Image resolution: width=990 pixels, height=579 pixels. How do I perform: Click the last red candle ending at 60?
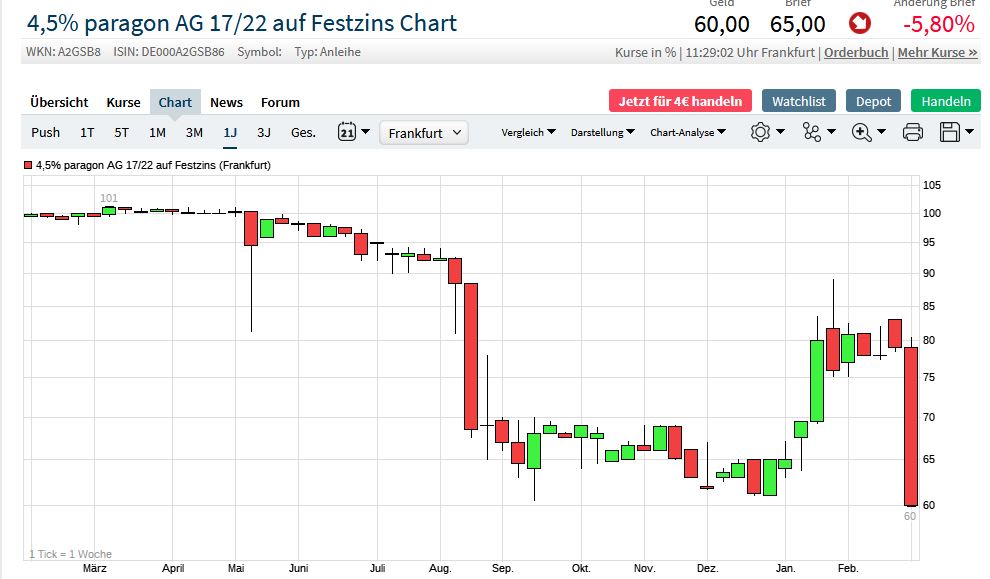[910, 427]
